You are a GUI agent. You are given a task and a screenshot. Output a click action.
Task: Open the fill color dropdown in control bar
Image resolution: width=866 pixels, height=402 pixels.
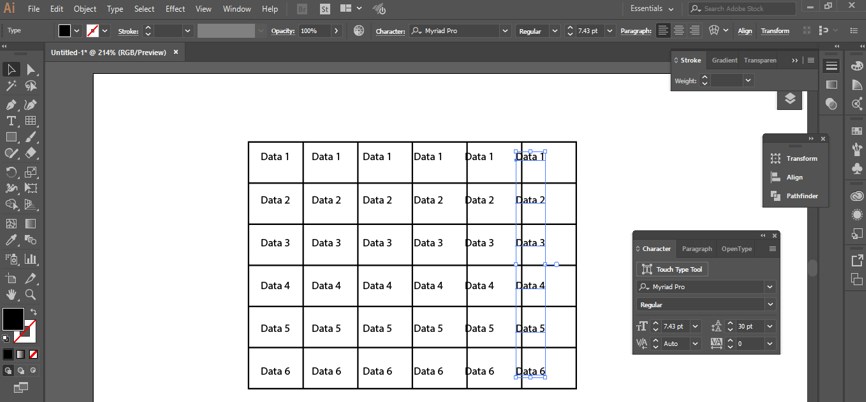click(77, 31)
